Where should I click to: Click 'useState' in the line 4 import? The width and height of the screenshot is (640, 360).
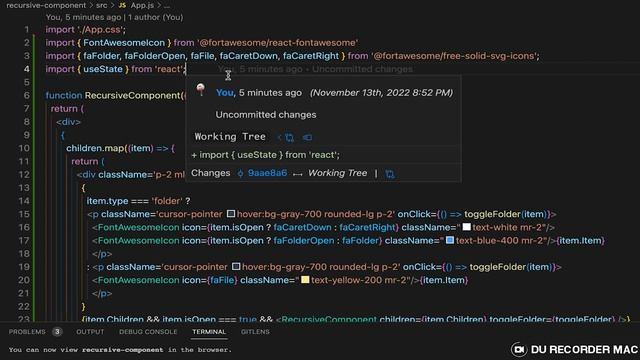point(103,69)
